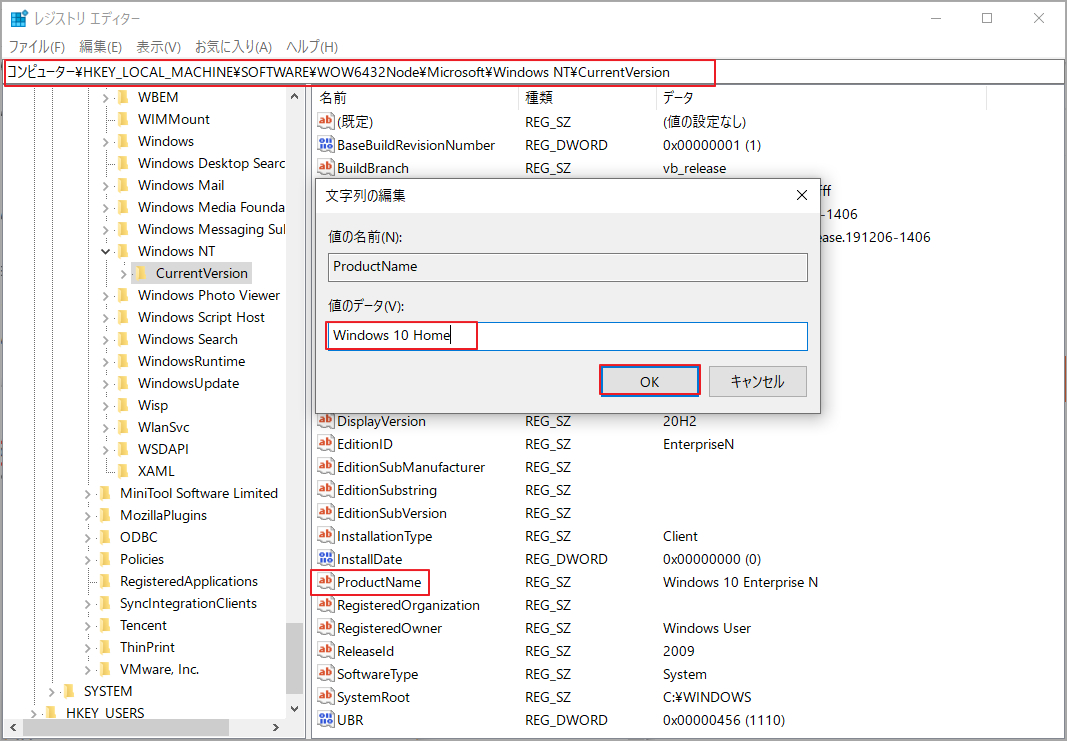This screenshot has width=1067, height=741.
Task: Click the REG_DWORD icon beside InstallDate
Action: point(325,559)
